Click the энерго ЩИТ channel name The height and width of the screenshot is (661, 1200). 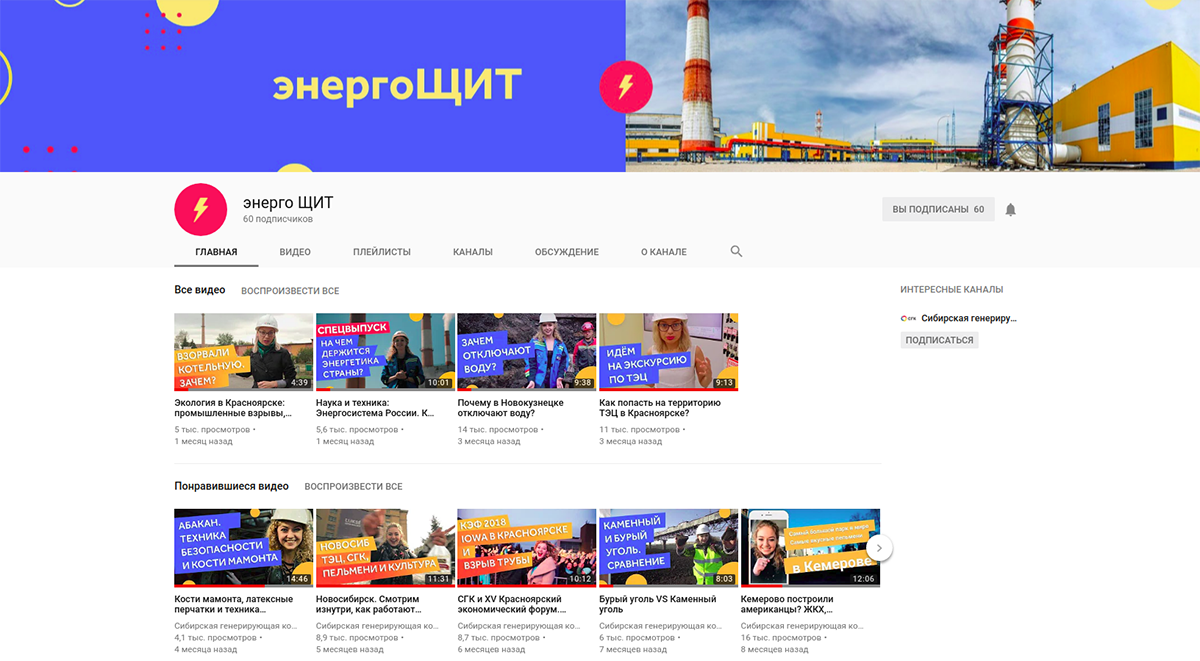coord(288,203)
